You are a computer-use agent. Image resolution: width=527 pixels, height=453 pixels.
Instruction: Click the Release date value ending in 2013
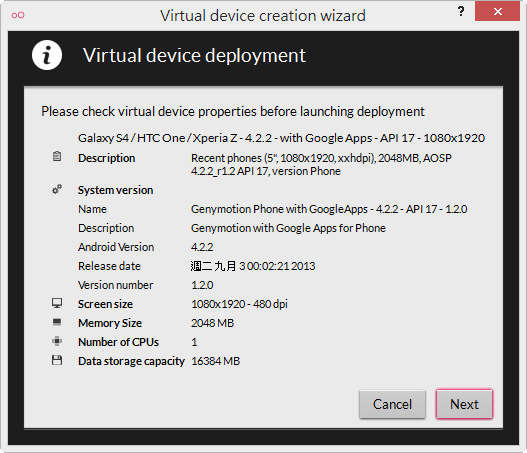pos(253,266)
